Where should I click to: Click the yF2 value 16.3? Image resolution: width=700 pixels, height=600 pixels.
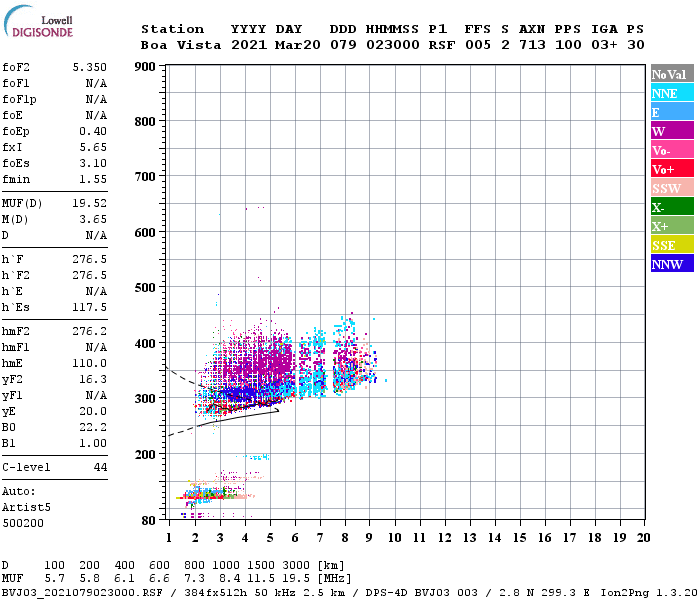(93, 379)
